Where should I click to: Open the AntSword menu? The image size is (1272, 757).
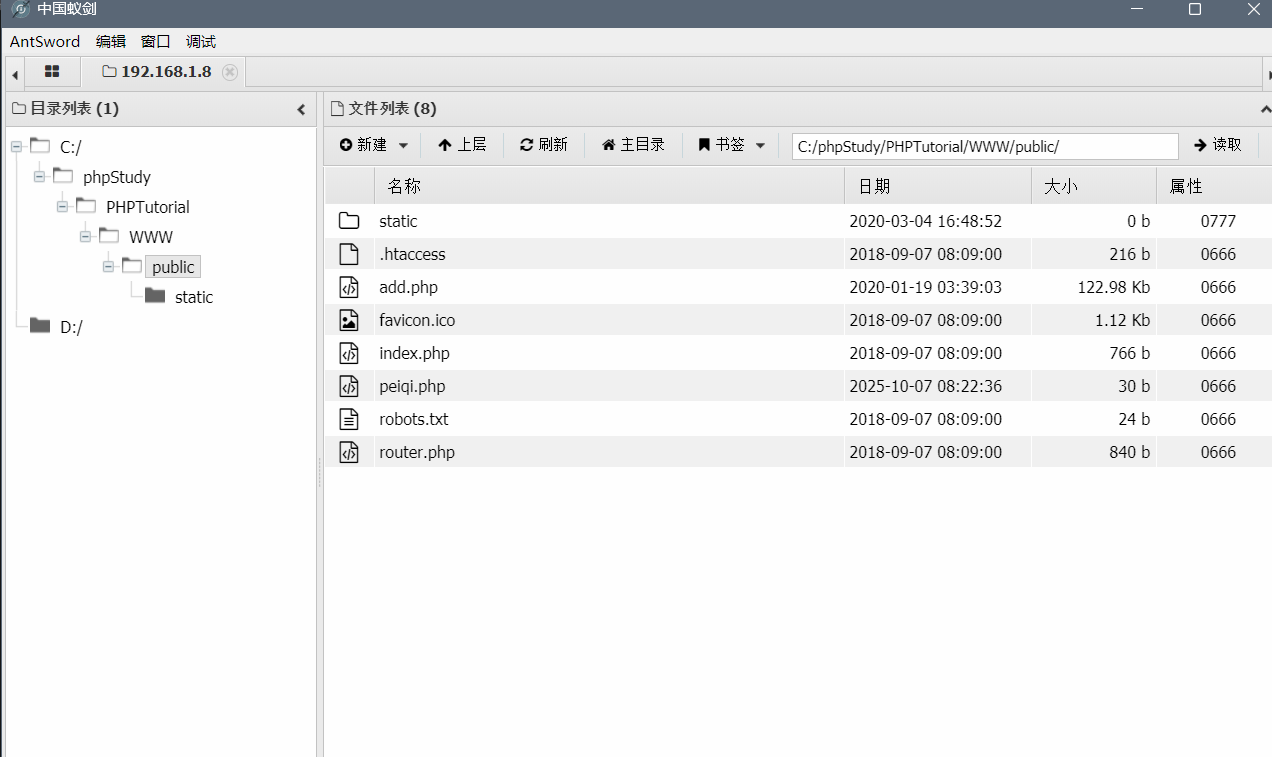(x=45, y=41)
